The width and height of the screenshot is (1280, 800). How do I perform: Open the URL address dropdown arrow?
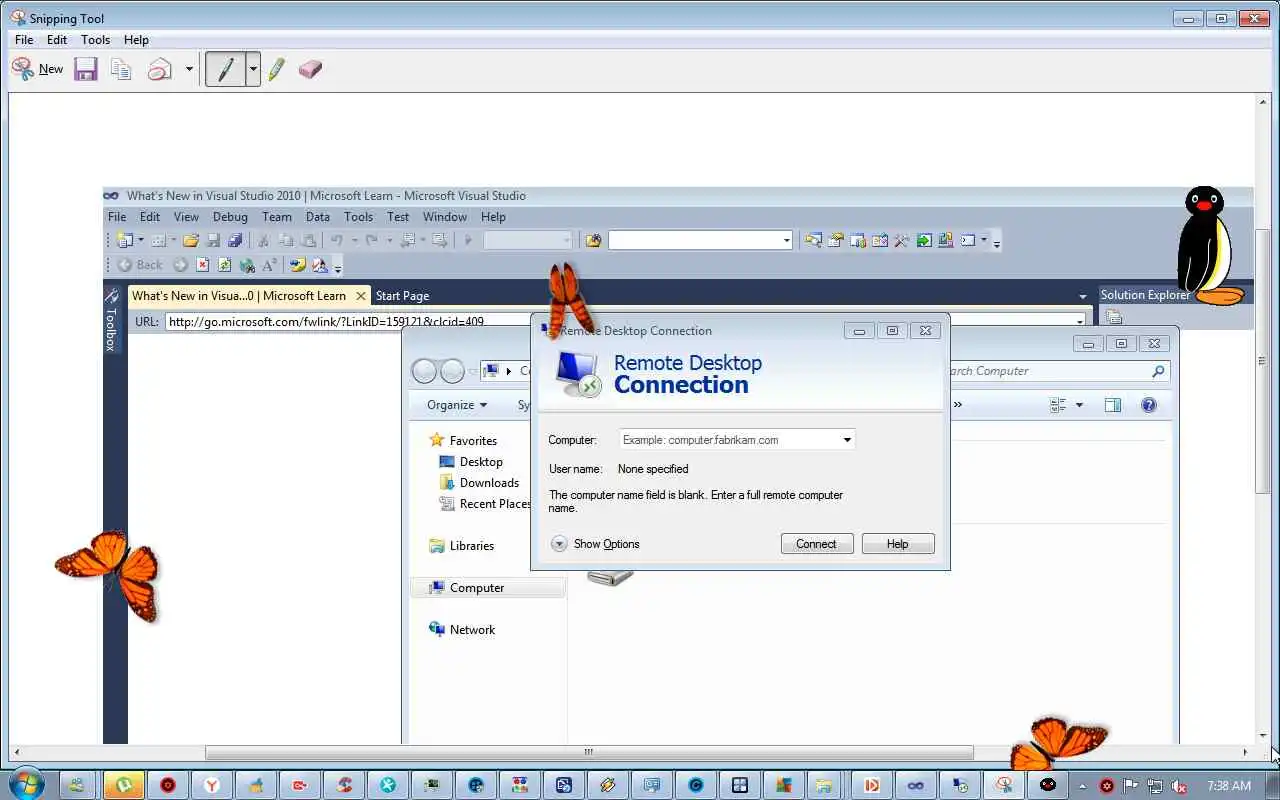(x=1080, y=321)
